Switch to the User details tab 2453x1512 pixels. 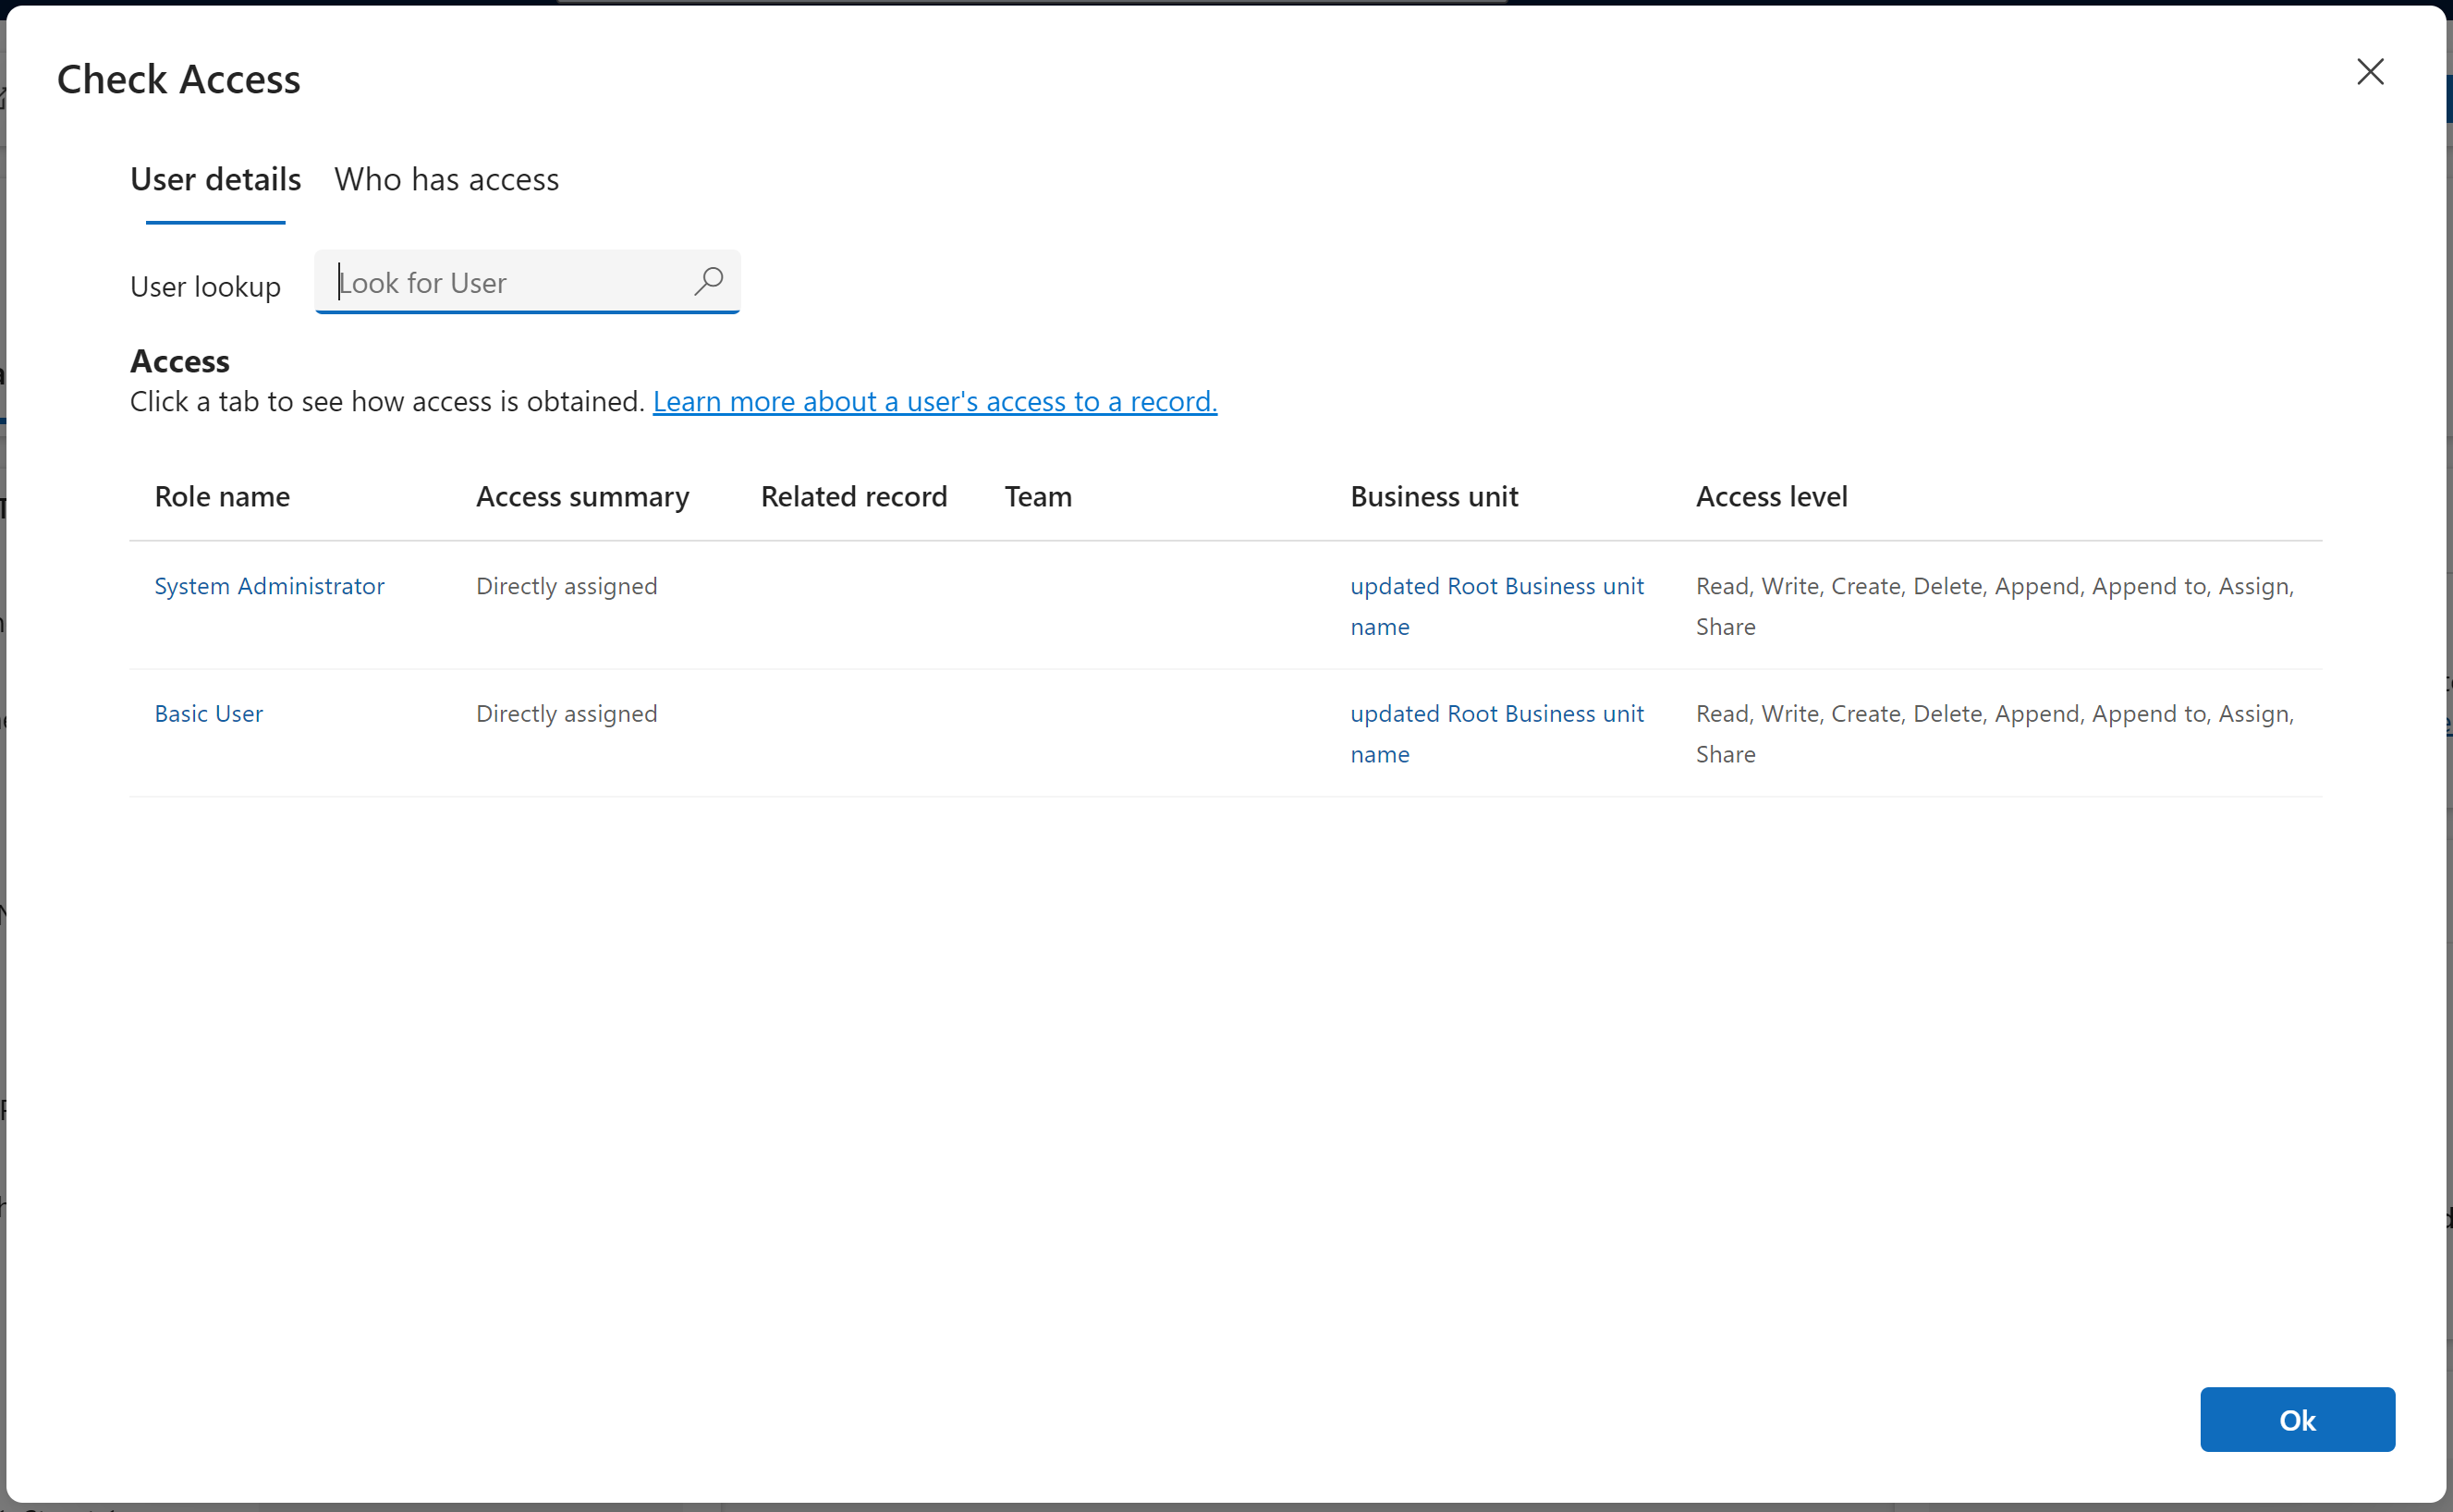tap(215, 180)
